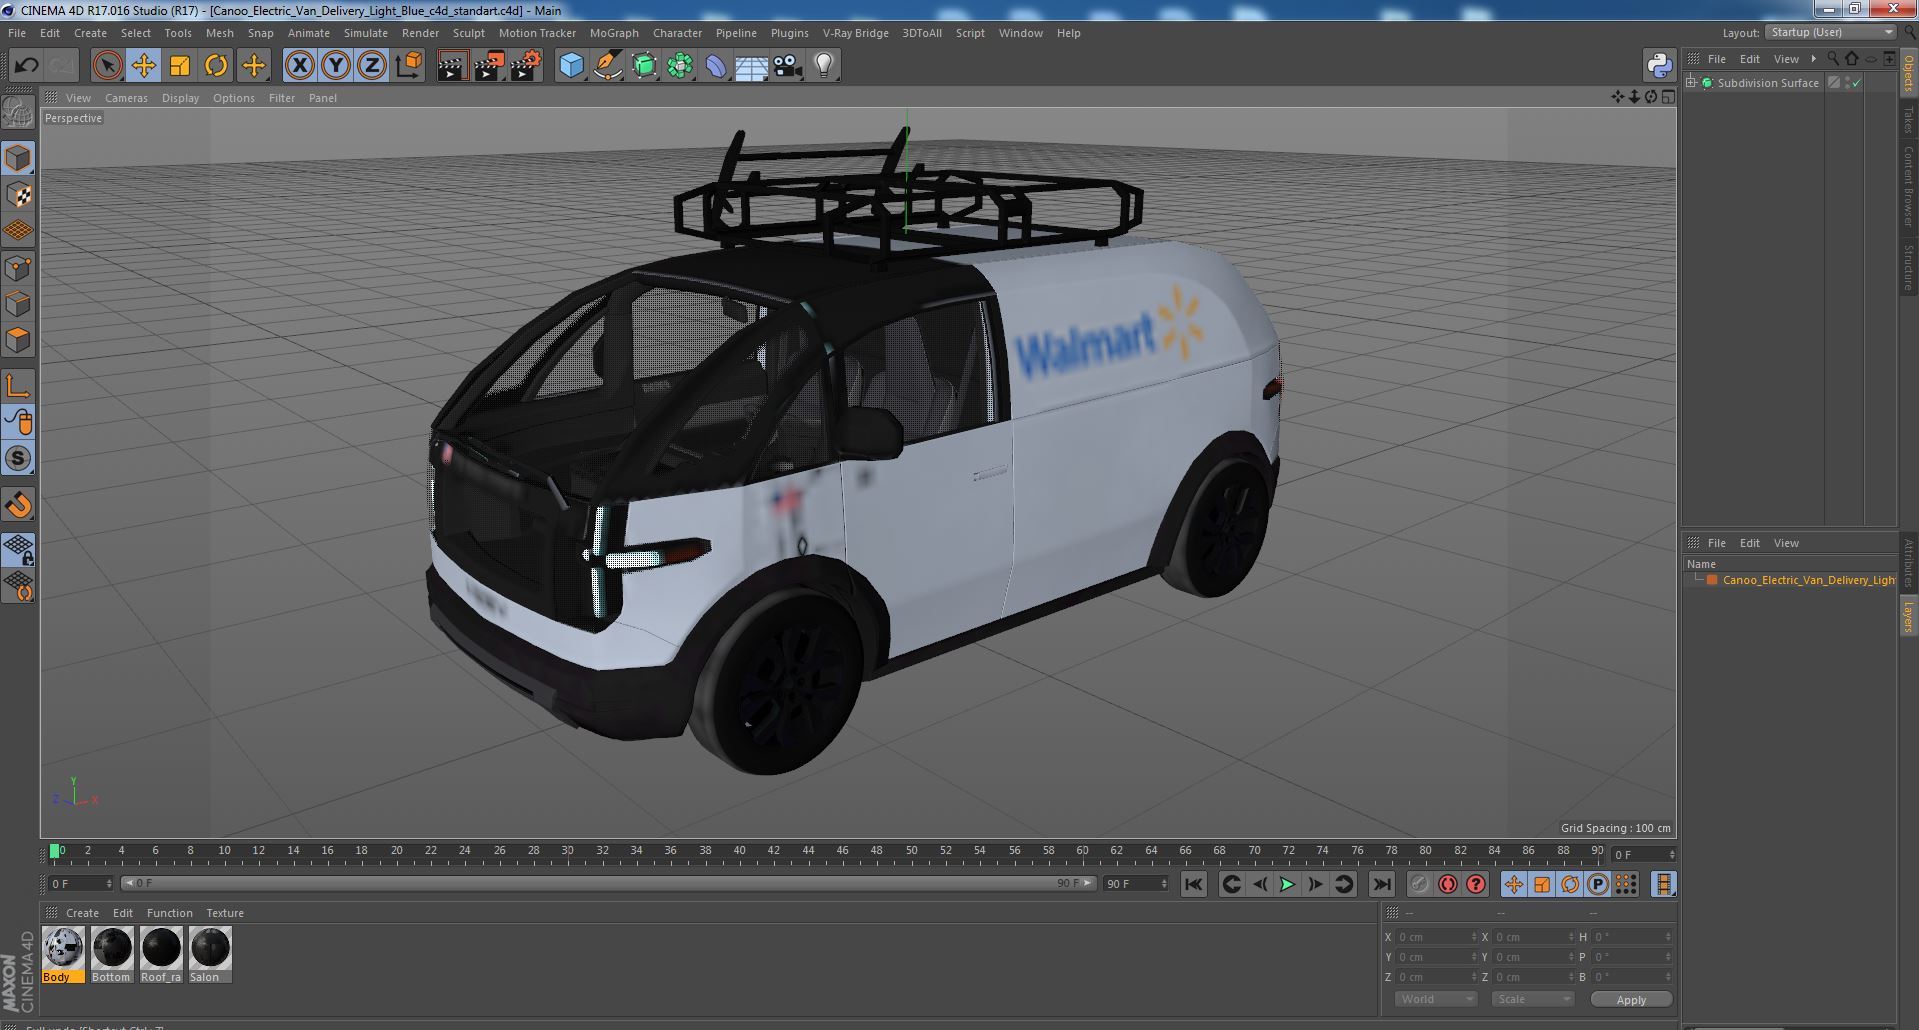
Task: Open viewport Cameras menu
Action: [x=126, y=98]
